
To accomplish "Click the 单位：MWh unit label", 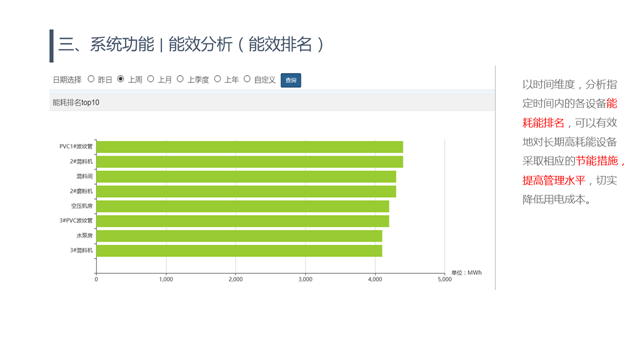I will [467, 272].
